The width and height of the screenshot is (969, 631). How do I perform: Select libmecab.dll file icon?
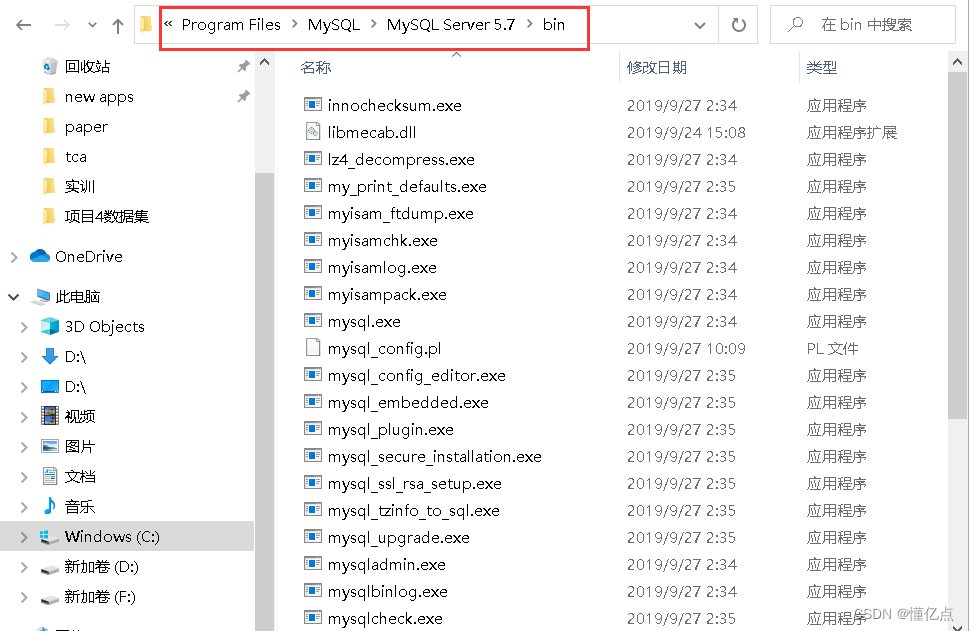pos(313,131)
